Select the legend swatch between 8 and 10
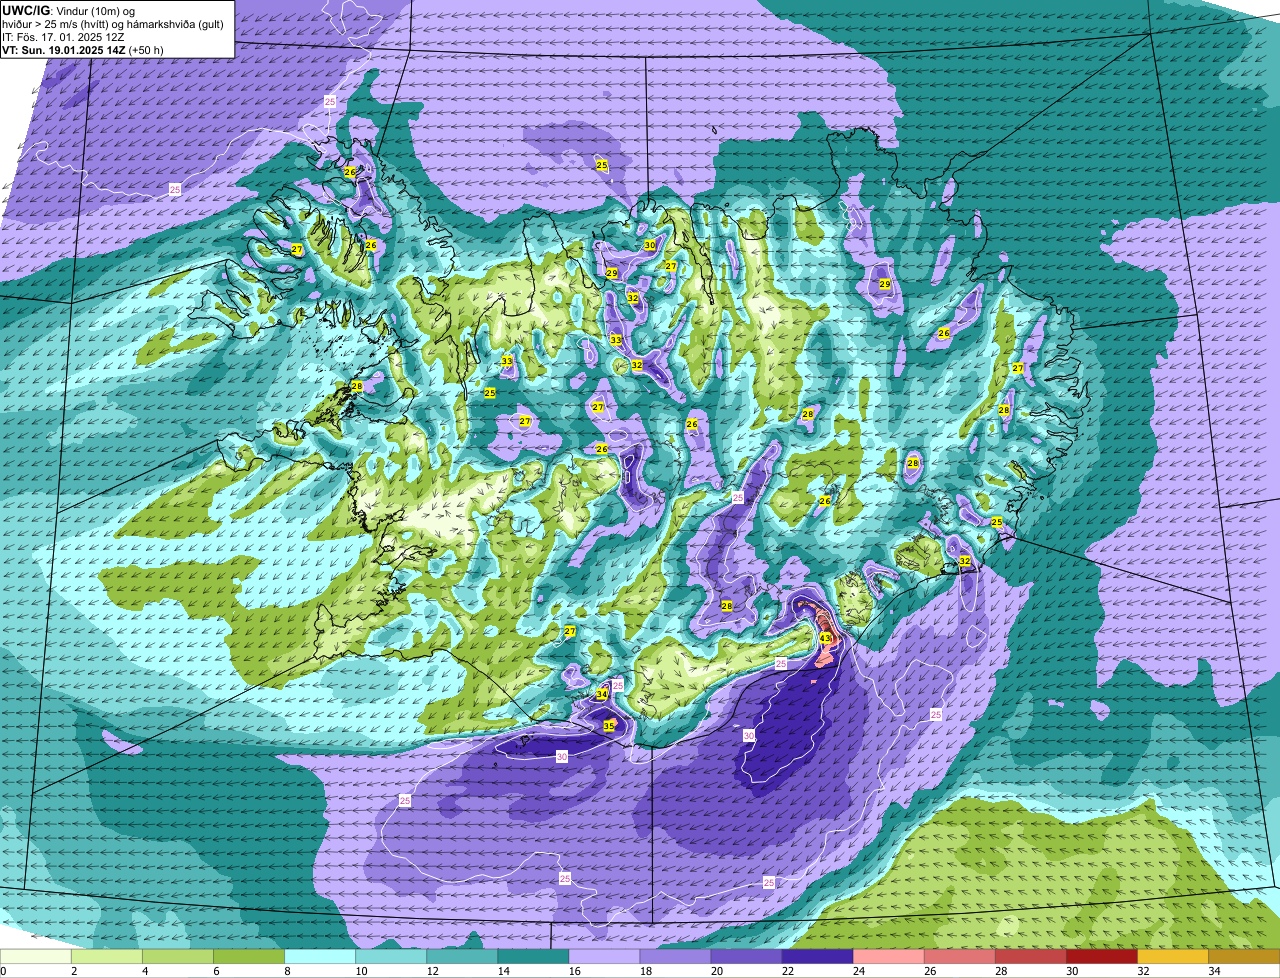 pos(320,956)
